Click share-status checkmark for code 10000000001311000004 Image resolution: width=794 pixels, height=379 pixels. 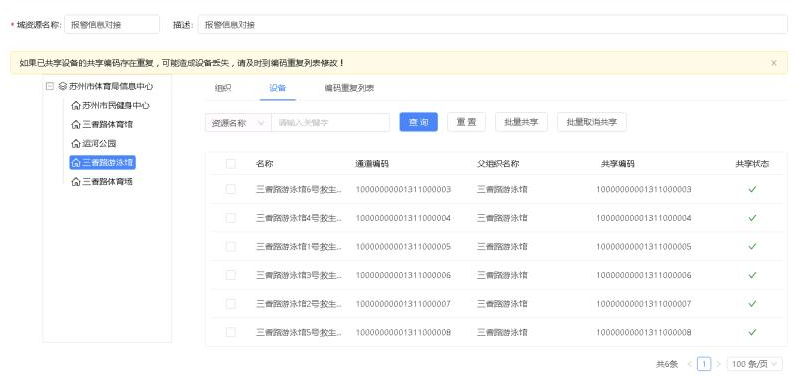pyautogui.click(x=752, y=218)
